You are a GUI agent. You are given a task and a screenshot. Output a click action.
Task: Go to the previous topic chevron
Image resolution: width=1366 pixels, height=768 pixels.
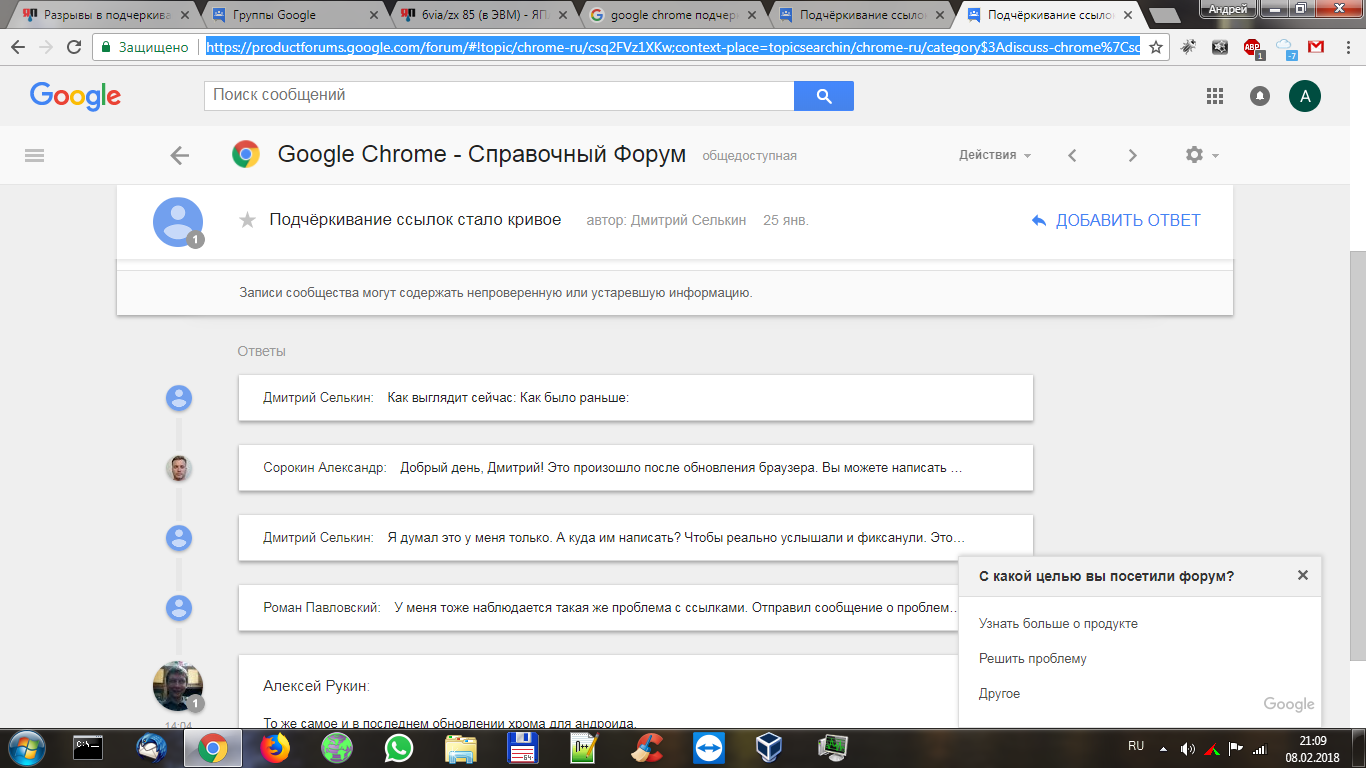(x=1072, y=155)
